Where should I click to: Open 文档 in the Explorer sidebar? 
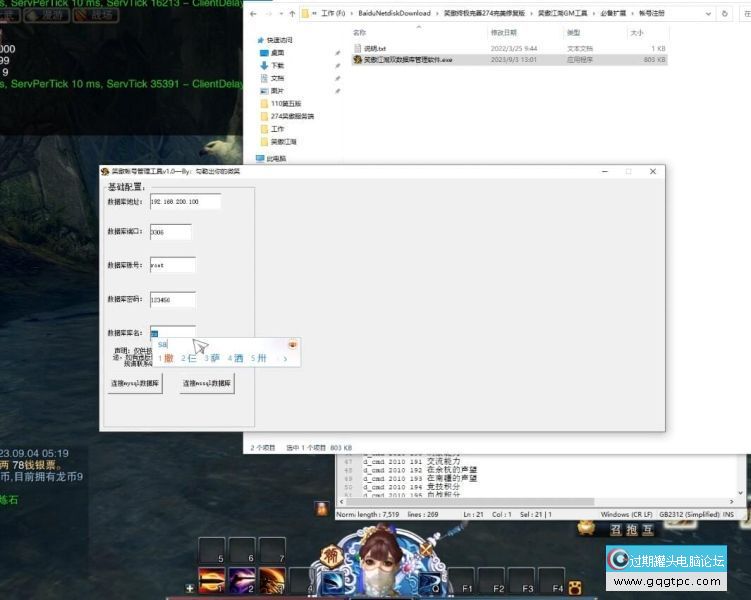(x=277, y=78)
